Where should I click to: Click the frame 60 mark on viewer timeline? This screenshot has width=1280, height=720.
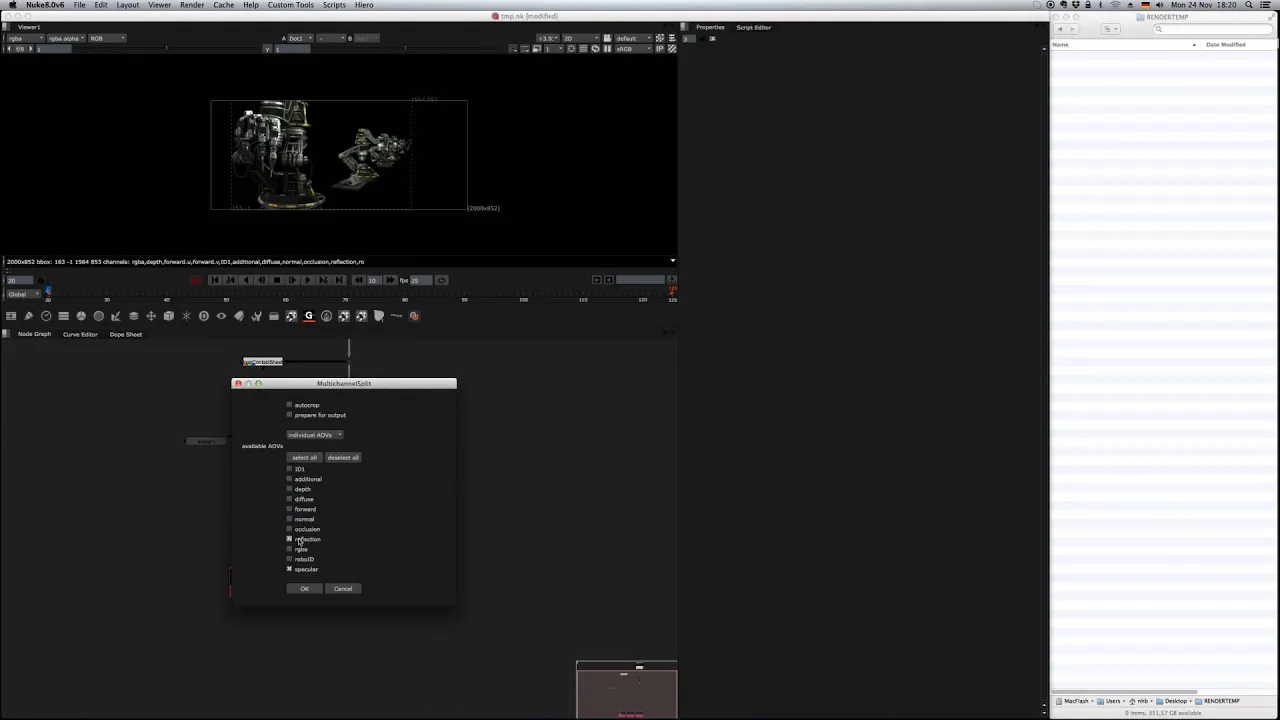285,298
